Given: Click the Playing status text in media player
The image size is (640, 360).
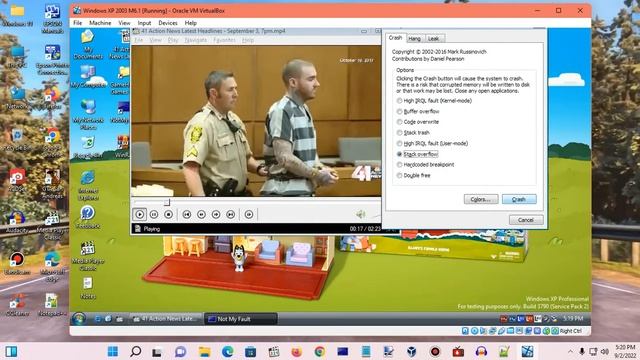Looking at the screenshot, I should click(x=151, y=229).
